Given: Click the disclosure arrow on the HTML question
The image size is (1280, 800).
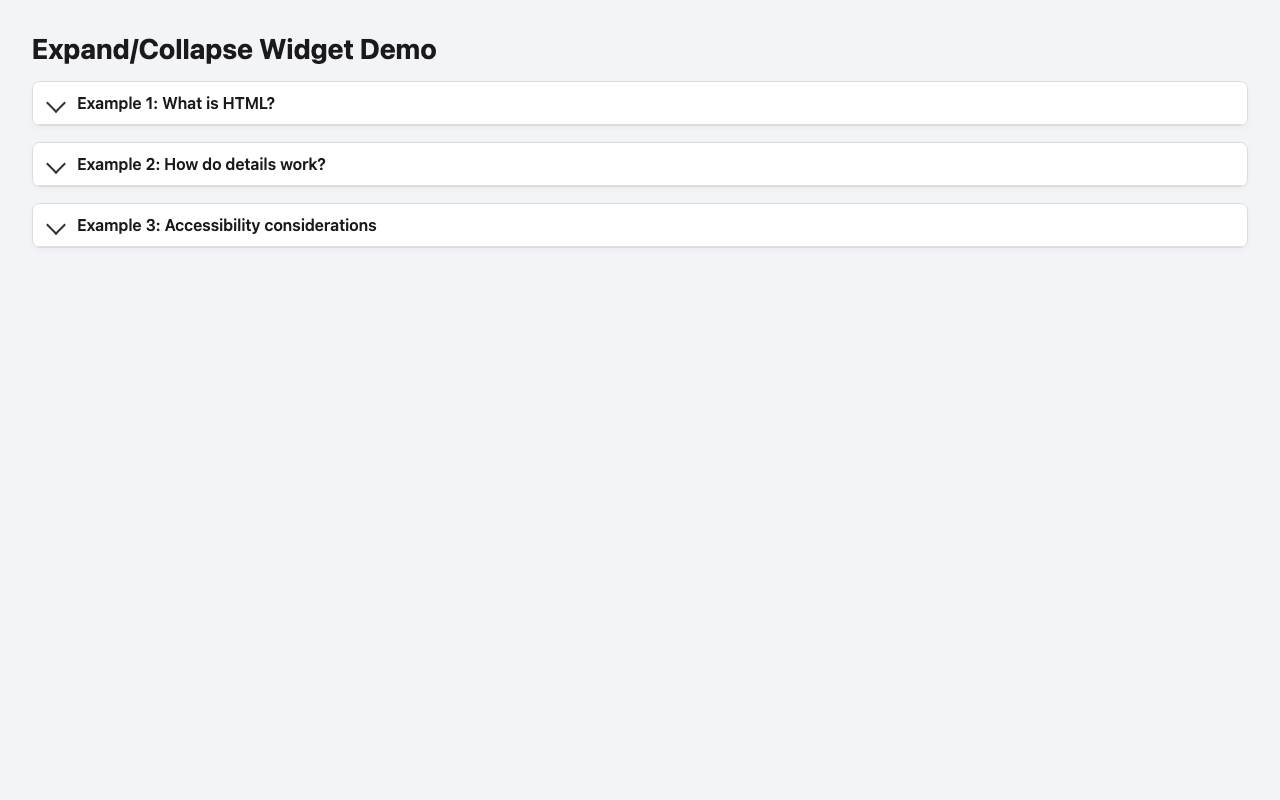Looking at the screenshot, I should click(56, 107).
